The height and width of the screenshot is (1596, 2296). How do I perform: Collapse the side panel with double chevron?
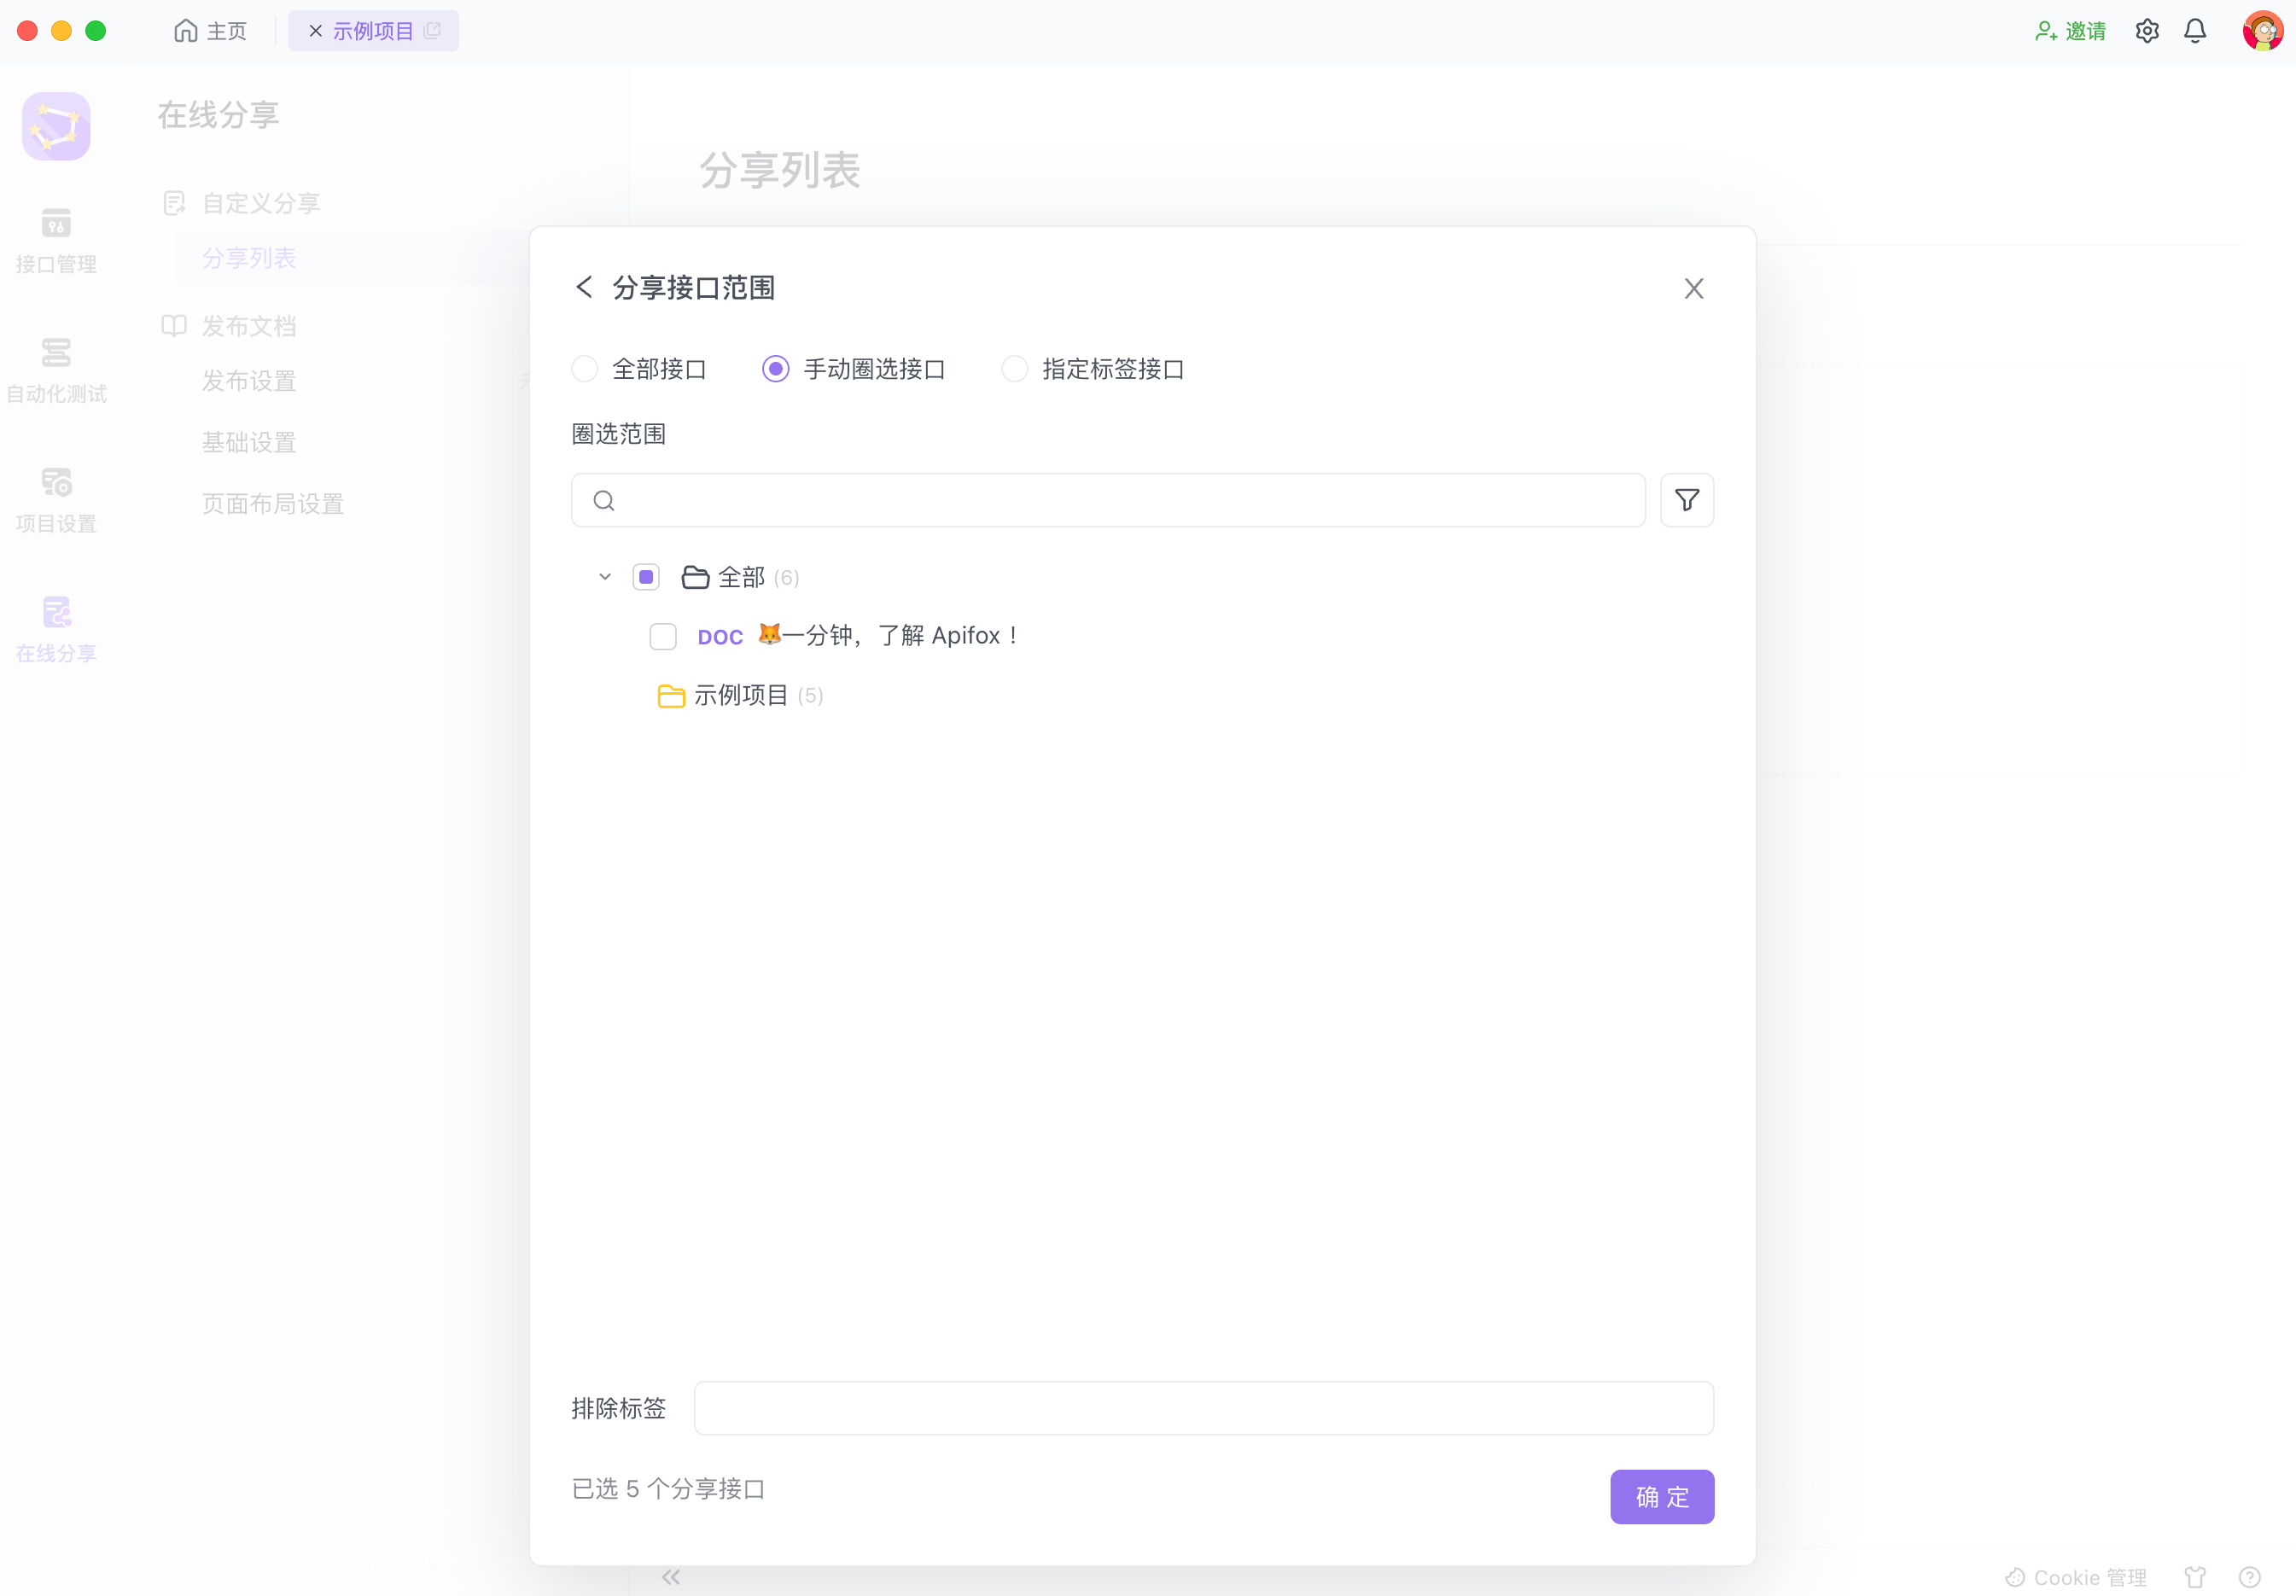(670, 1577)
